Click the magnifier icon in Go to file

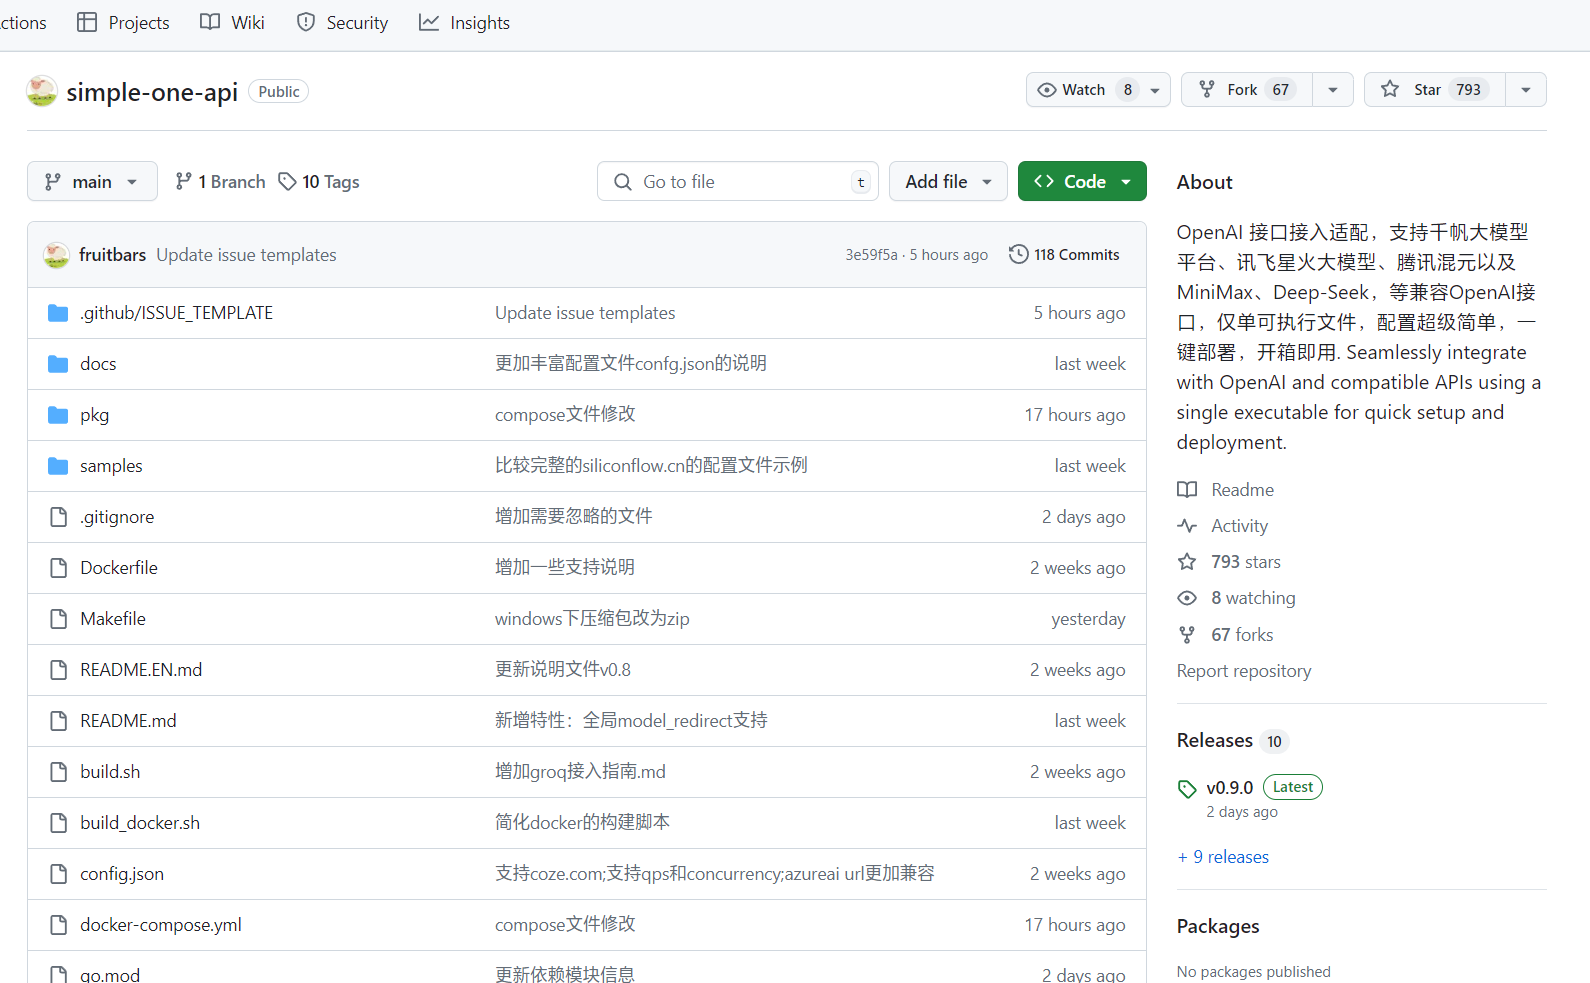point(622,182)
